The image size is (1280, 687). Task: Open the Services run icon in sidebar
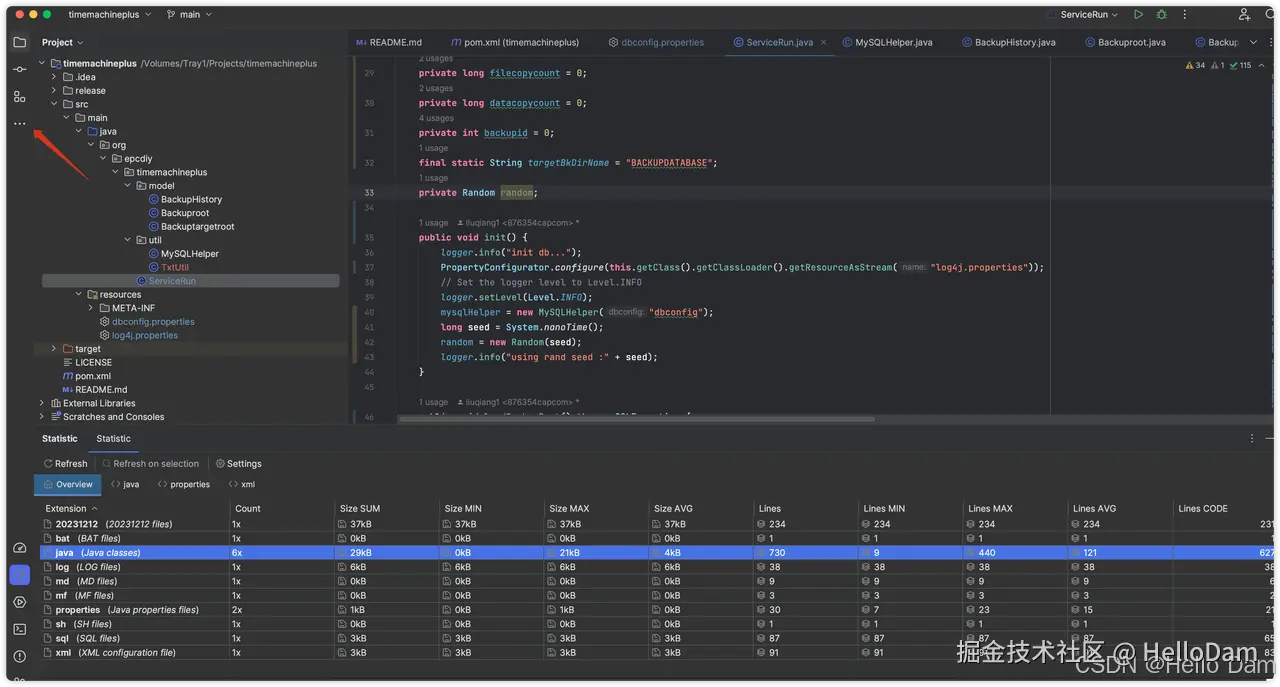coord(19,602)
